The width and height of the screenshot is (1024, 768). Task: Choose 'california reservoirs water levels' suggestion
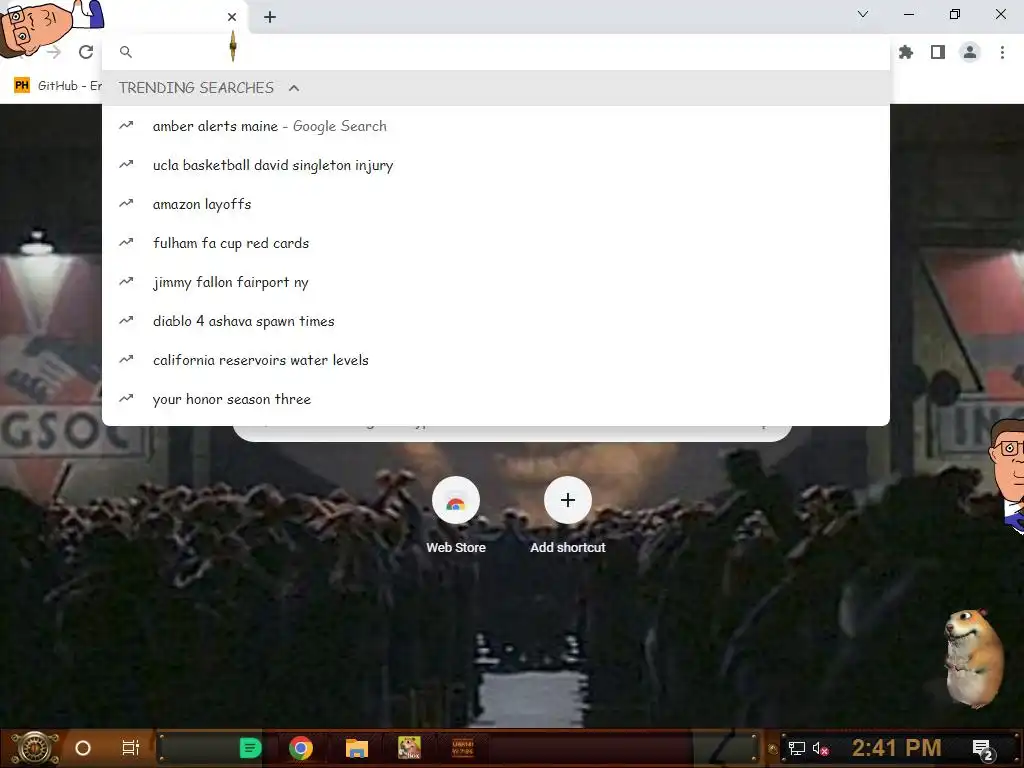[x=496, y=360]
